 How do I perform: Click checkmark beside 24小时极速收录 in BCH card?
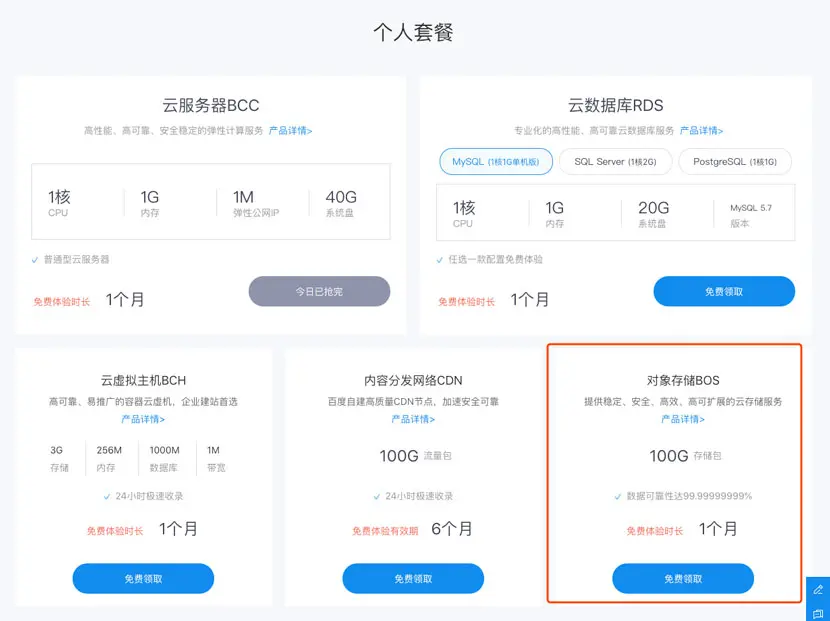(x=107, y=497)
